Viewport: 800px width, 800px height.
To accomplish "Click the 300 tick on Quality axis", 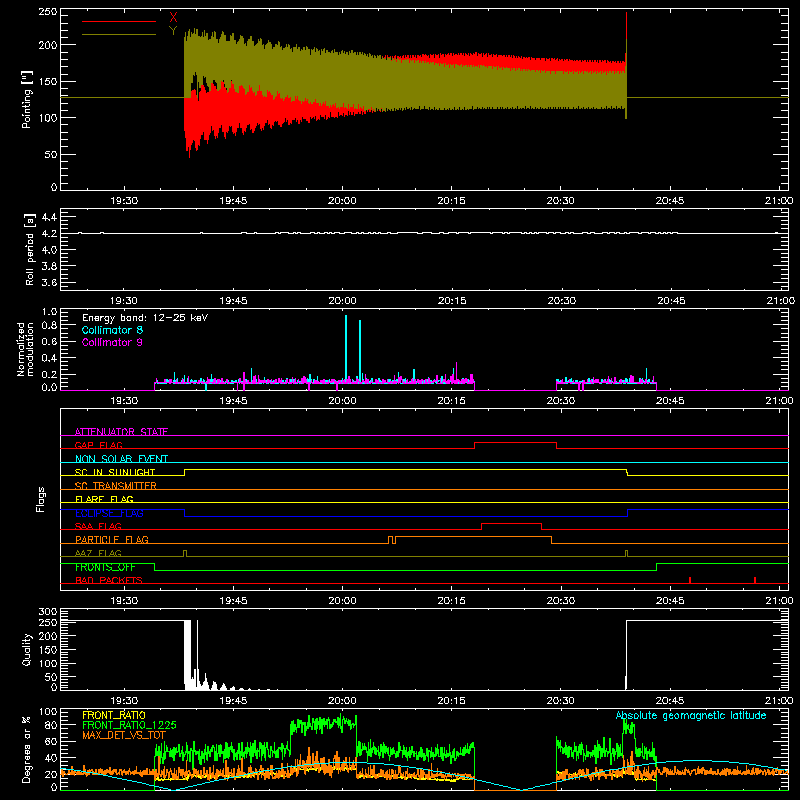I will pyautogui.click(x=48, y=612).
